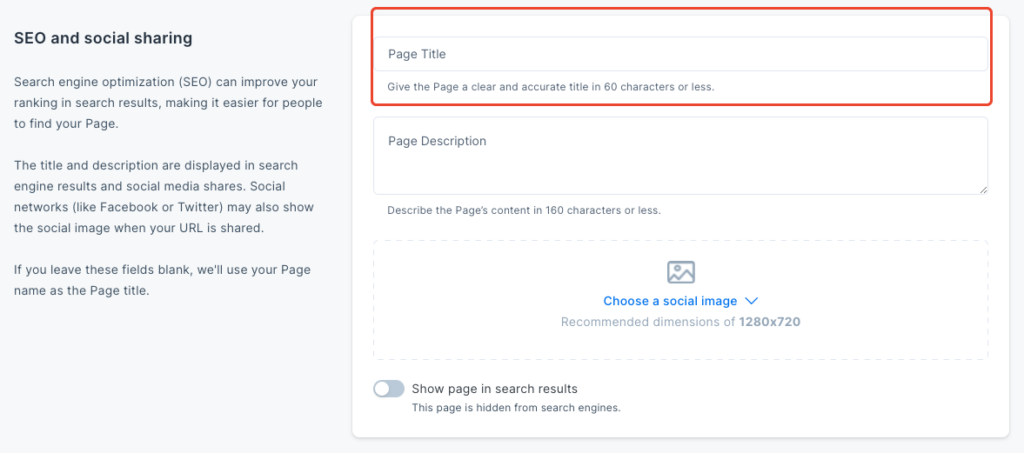Click the "If you leave these fields blank" paragraph

(162, 280)
